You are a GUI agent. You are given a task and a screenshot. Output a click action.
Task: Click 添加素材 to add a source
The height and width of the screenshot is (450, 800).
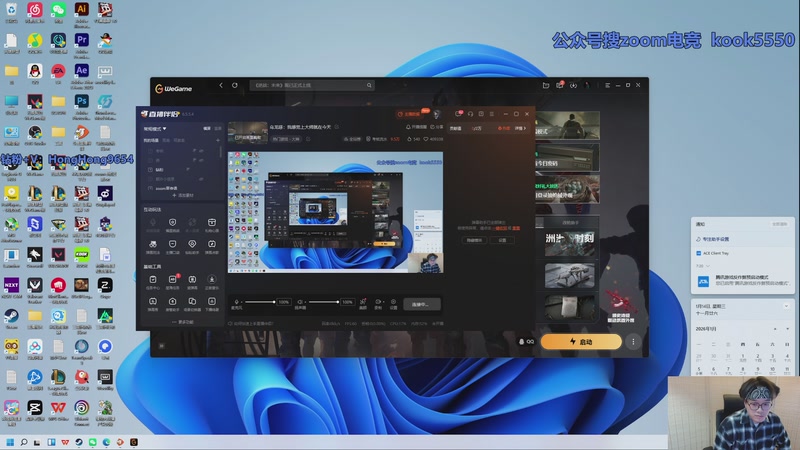tap(182, 195)
